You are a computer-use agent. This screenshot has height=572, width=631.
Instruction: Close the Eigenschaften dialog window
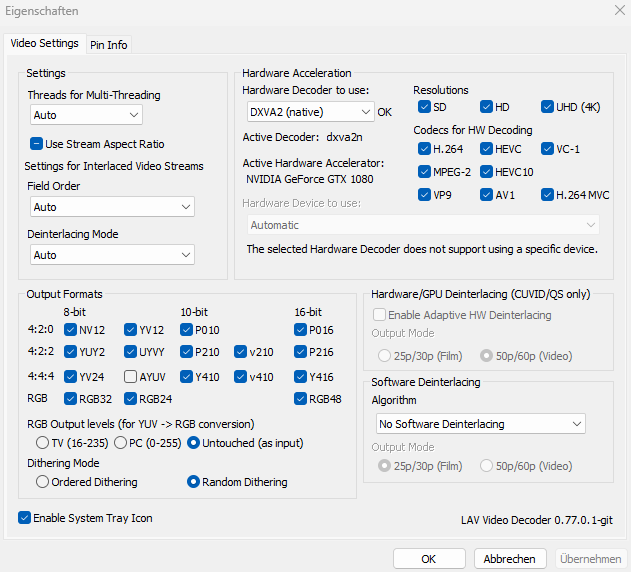coord(613,11)
